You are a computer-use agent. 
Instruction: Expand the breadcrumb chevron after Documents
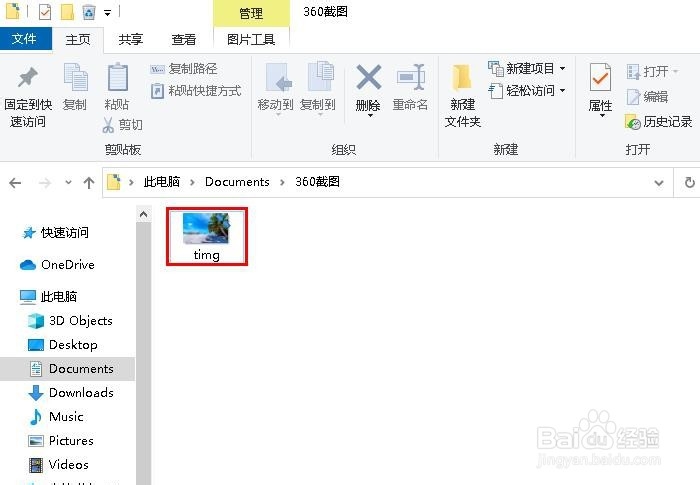[282, 182]
